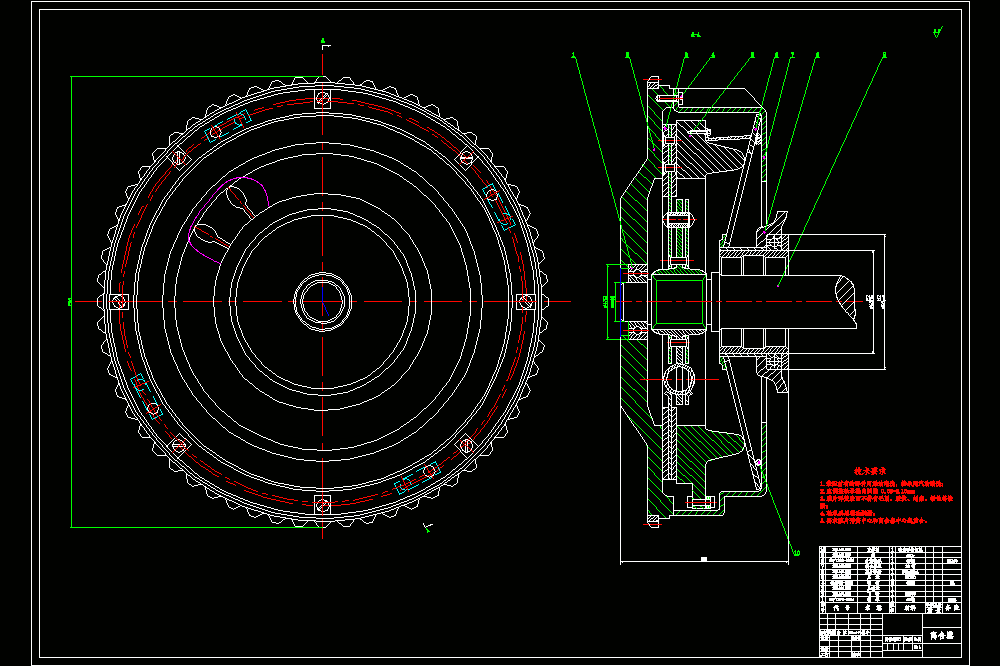Select part balloon number 7 label
Viewport: 1000px width, 666px height.
pos(792,56)
